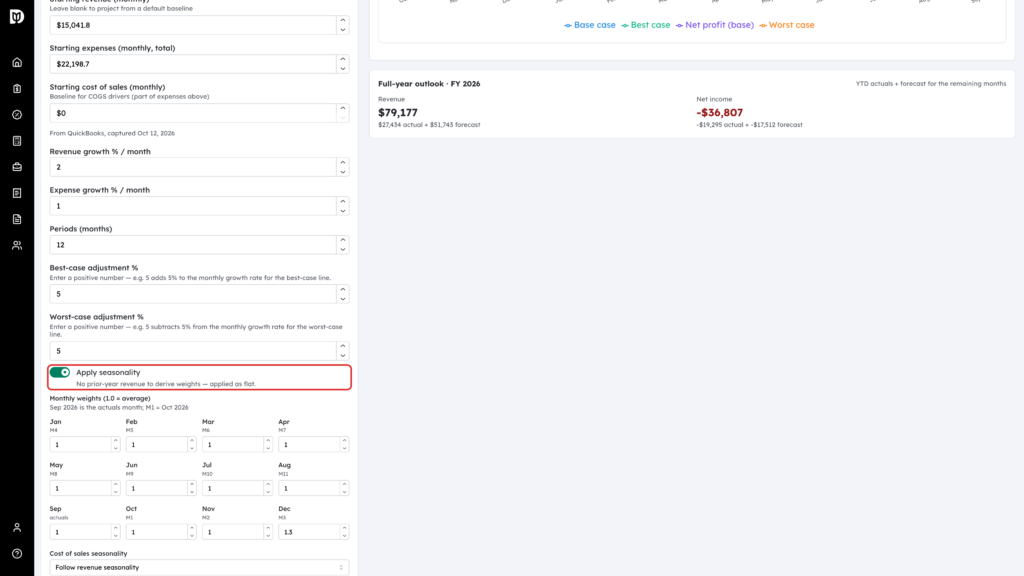Toggle the Base case legend series

coord(590,25)
